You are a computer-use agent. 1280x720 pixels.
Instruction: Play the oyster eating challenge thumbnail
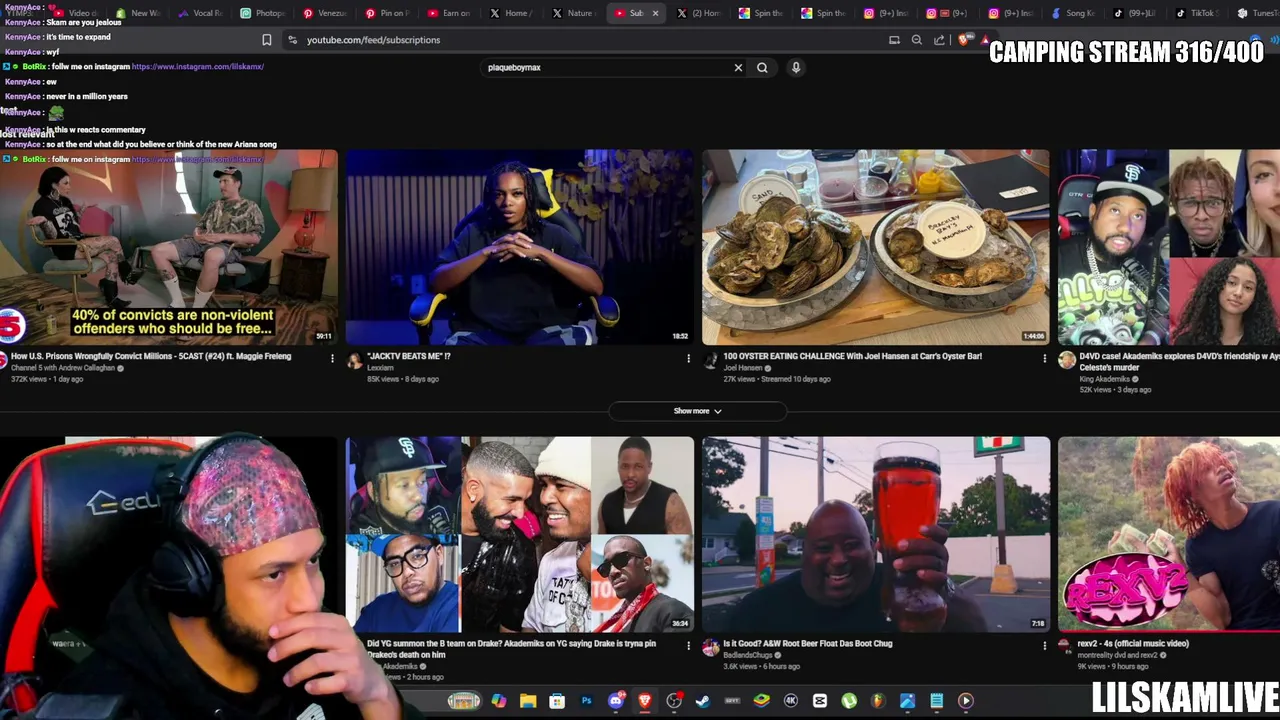coord(875,247)
